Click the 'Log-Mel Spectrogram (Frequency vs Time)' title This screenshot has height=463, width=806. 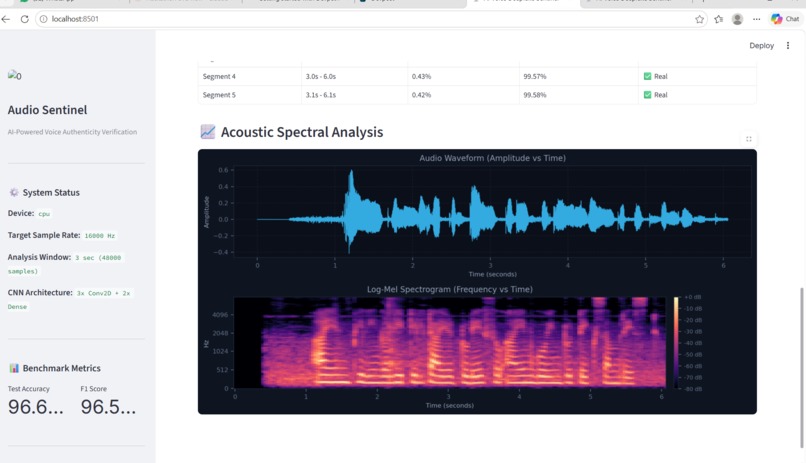450,289
